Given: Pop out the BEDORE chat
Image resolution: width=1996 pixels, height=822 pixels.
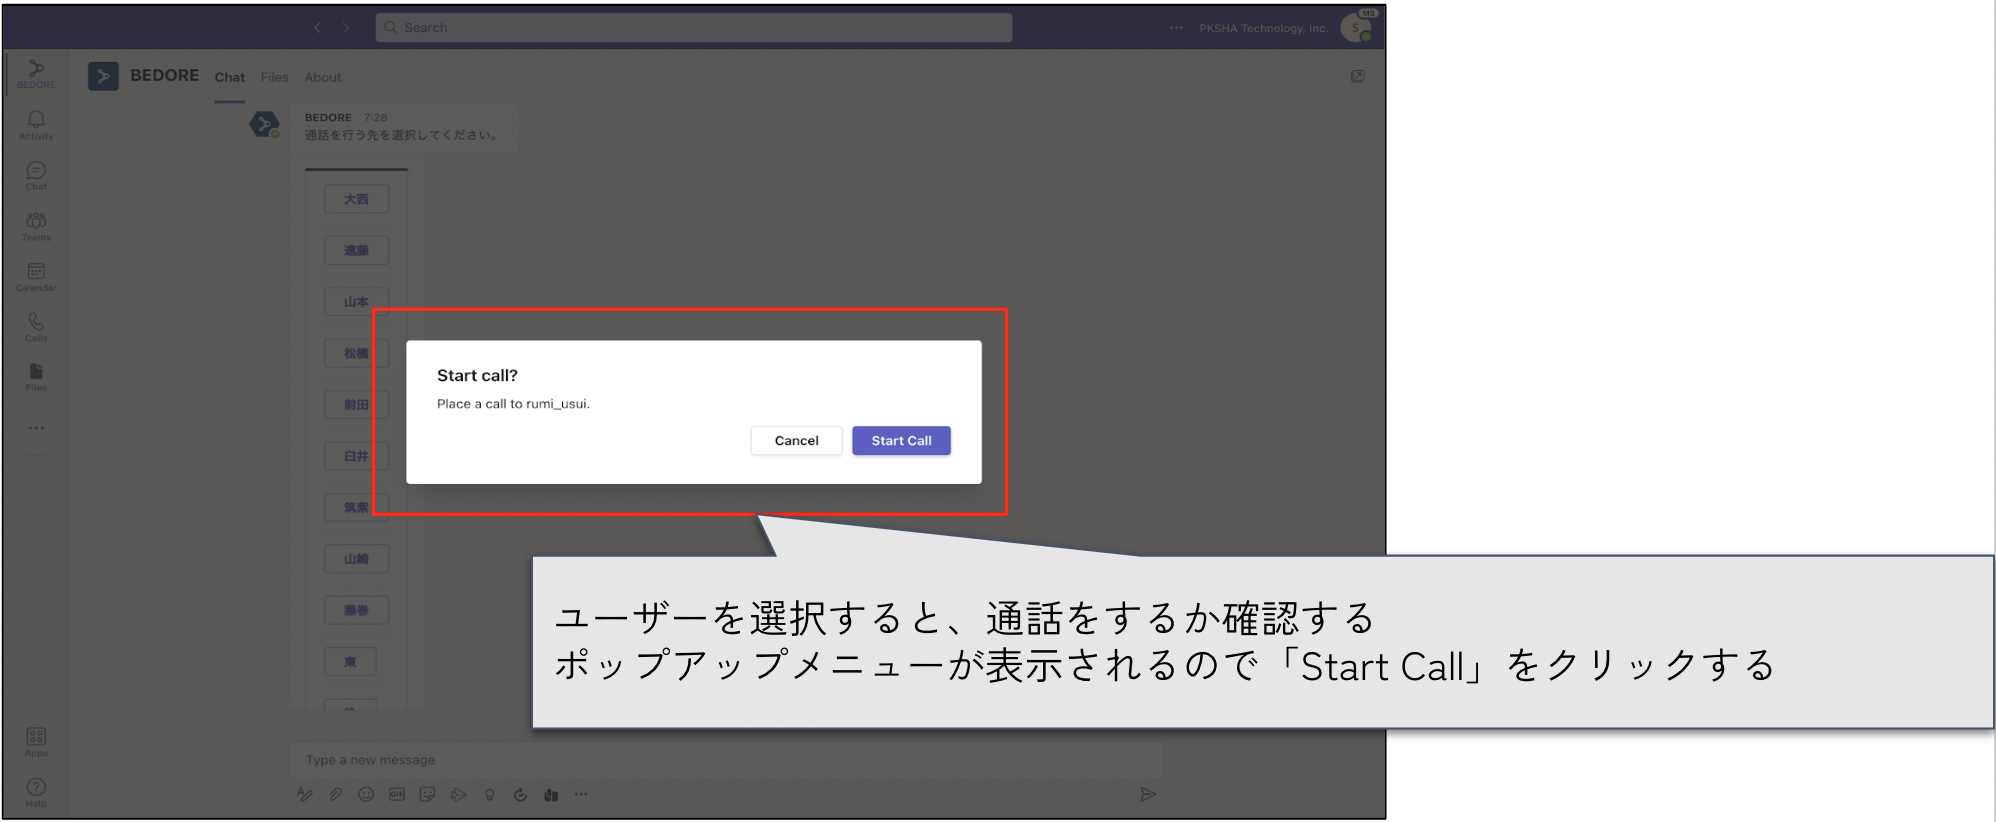Looking at the screenshot, I should 1357,76.
